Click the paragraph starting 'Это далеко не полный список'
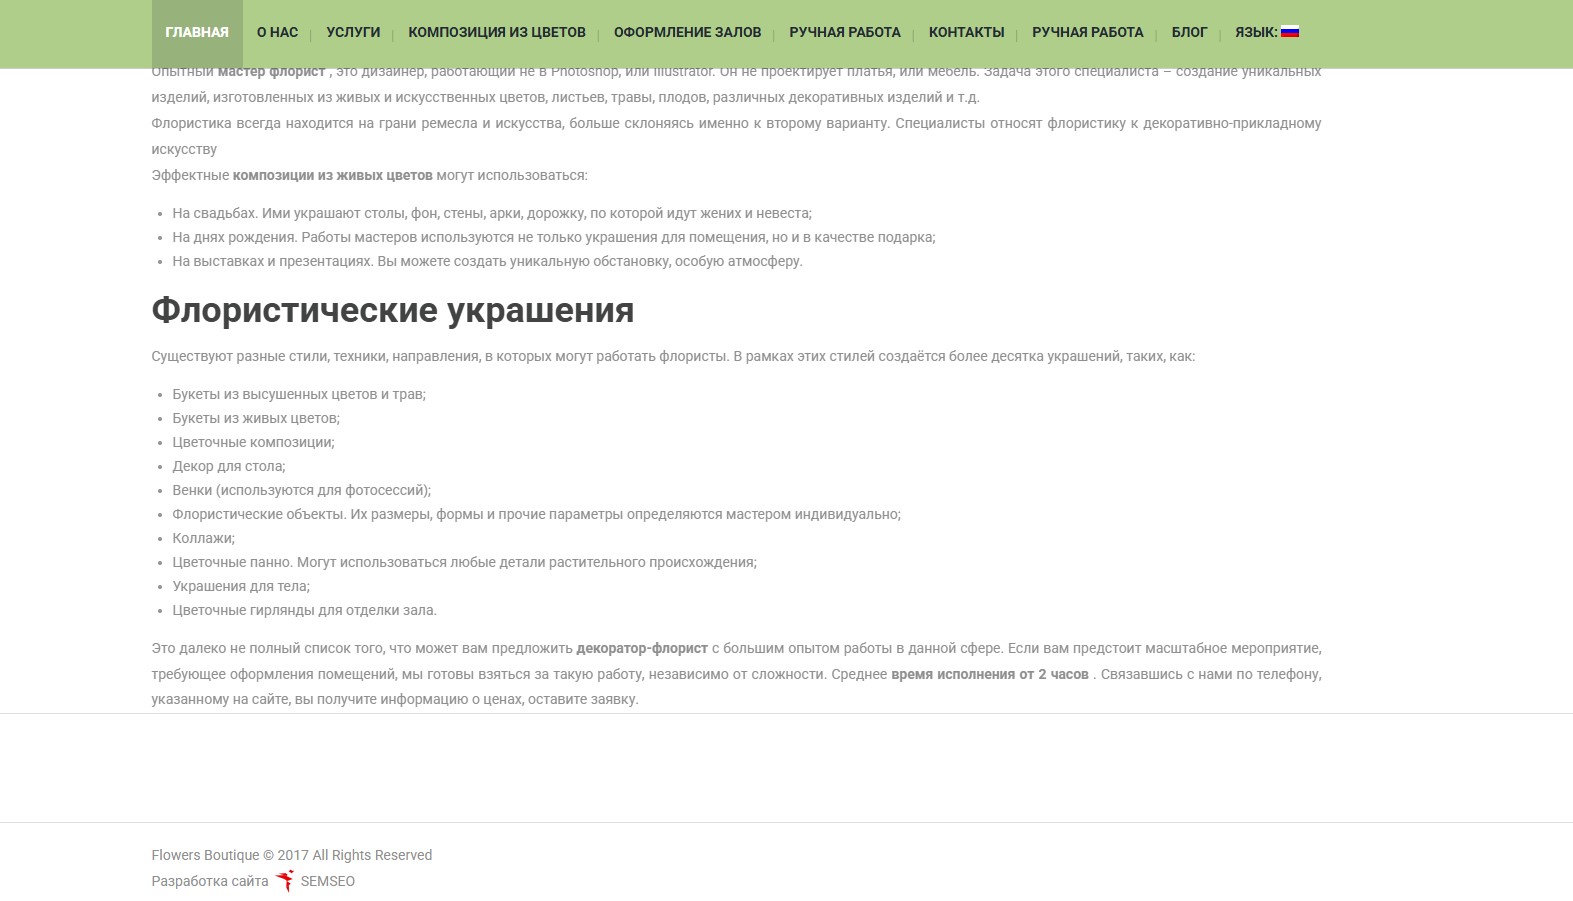Image resolution: width=1573 pixels, height=901 pixels. tap(737, 674)
